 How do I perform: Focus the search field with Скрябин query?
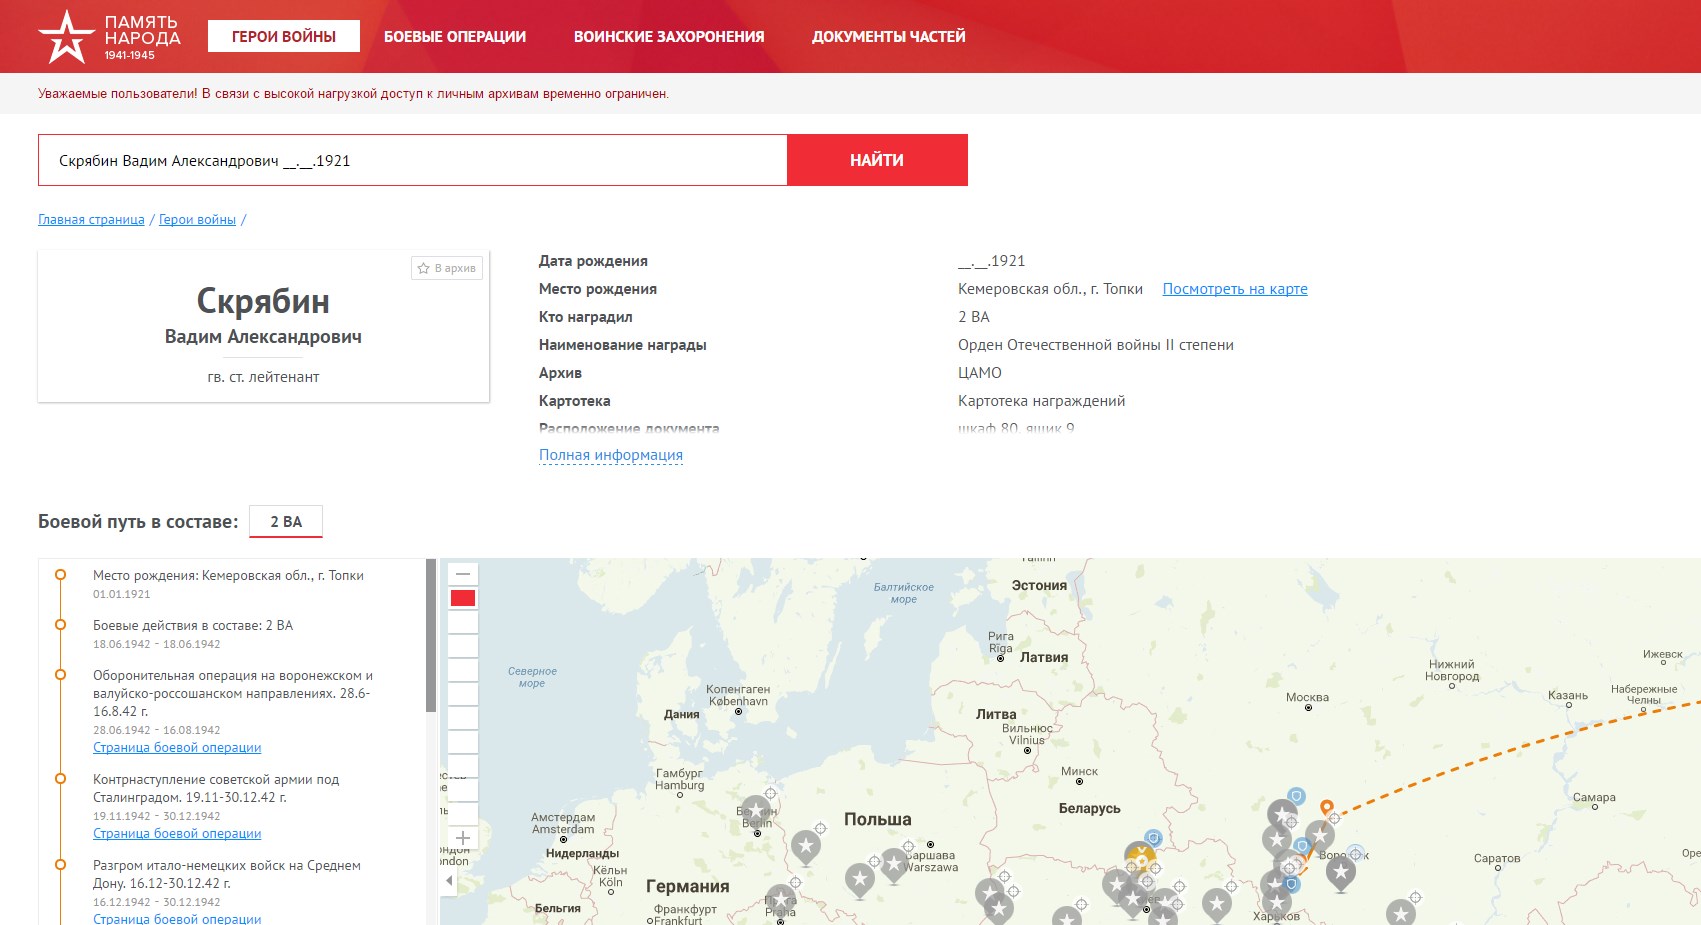412,160
